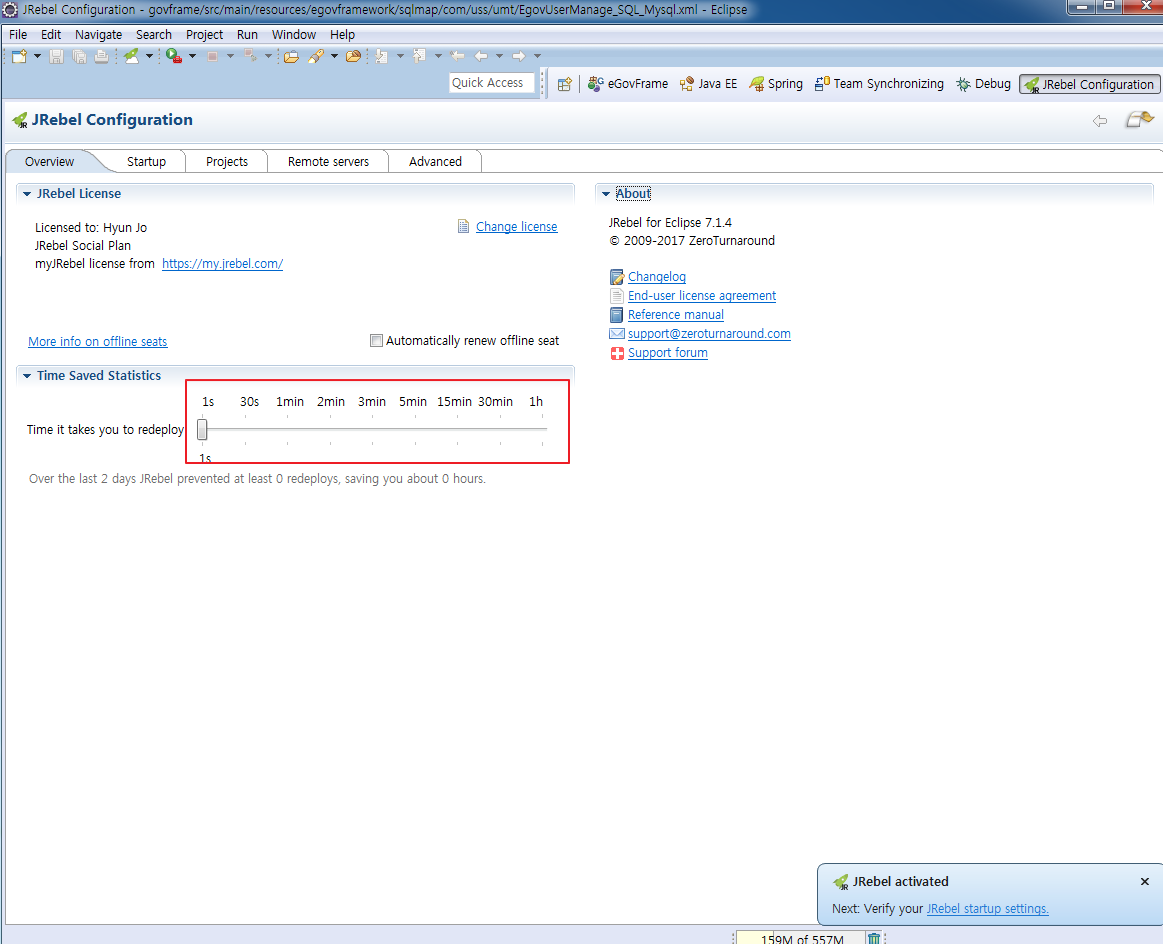The image size is (1163, 944).
Task: Click the Print toolbar icon
Action: pos(102,56)
